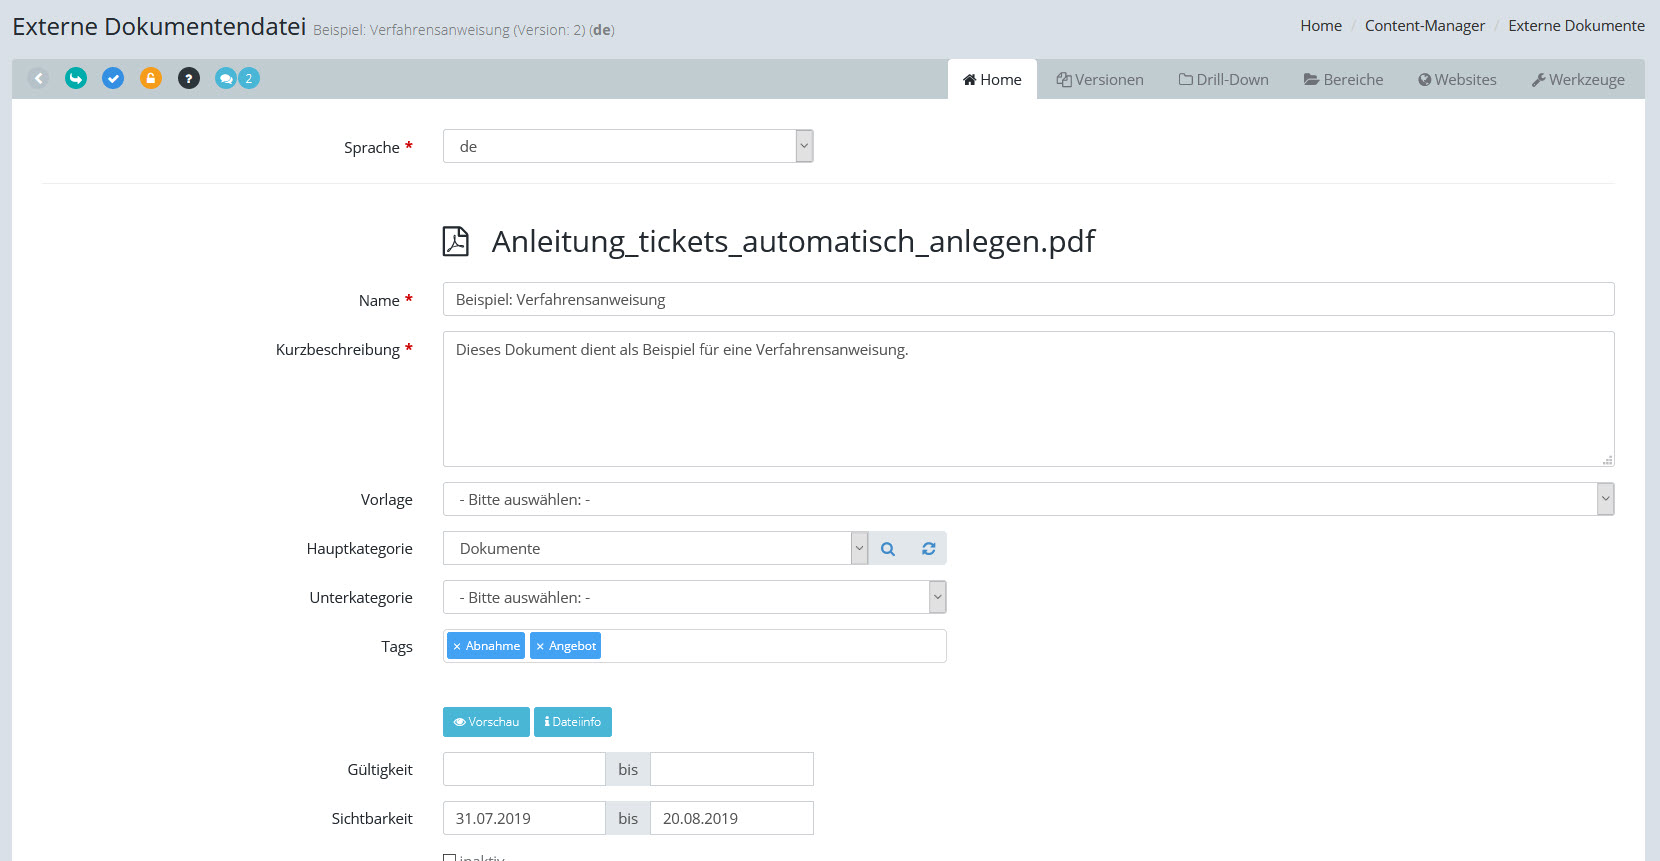1660x861 pixels.
Task: Click the search icon beside Hauptkategorie
Action: (x=888, y=549)
